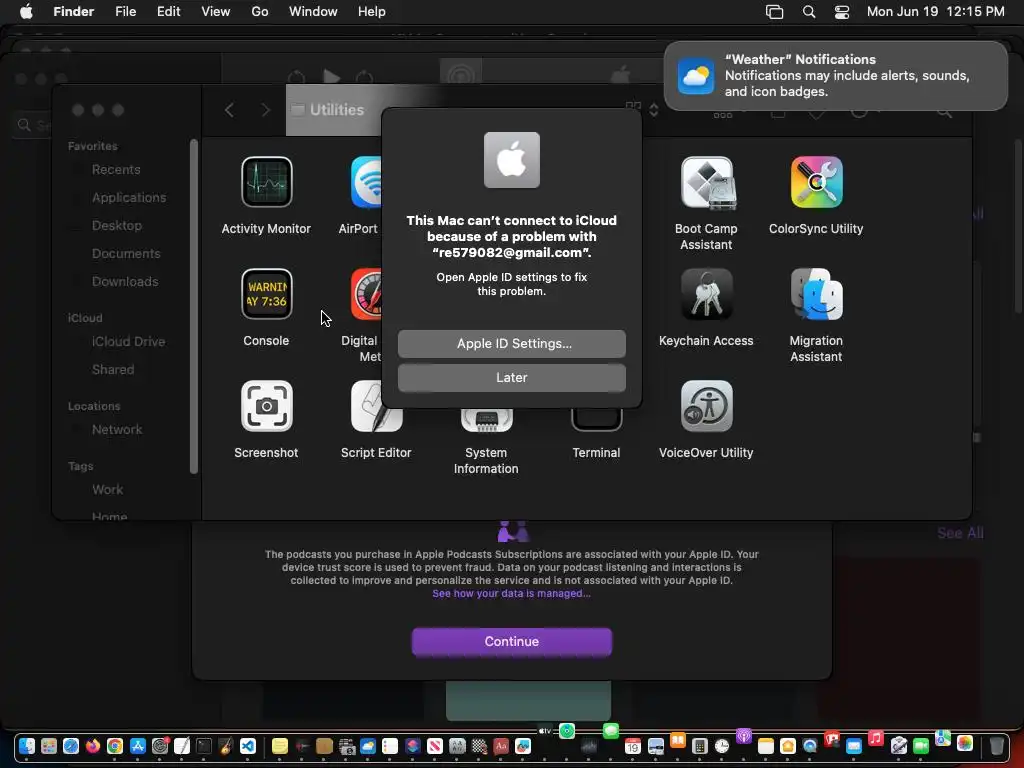Select the Work tag in sidebar
Image resolution: width=1024 pixels, height=768 pixels.
coord(107,490)
